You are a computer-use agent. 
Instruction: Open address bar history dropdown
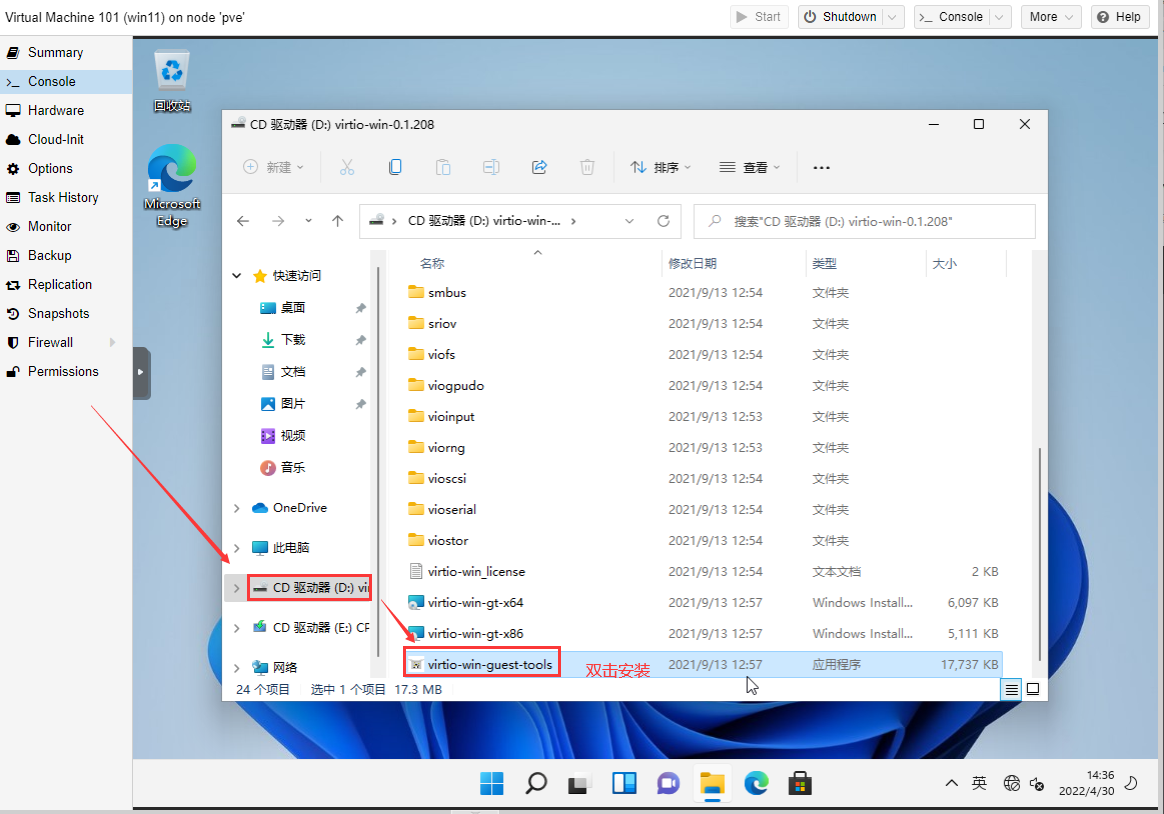(x=630, y=221)
